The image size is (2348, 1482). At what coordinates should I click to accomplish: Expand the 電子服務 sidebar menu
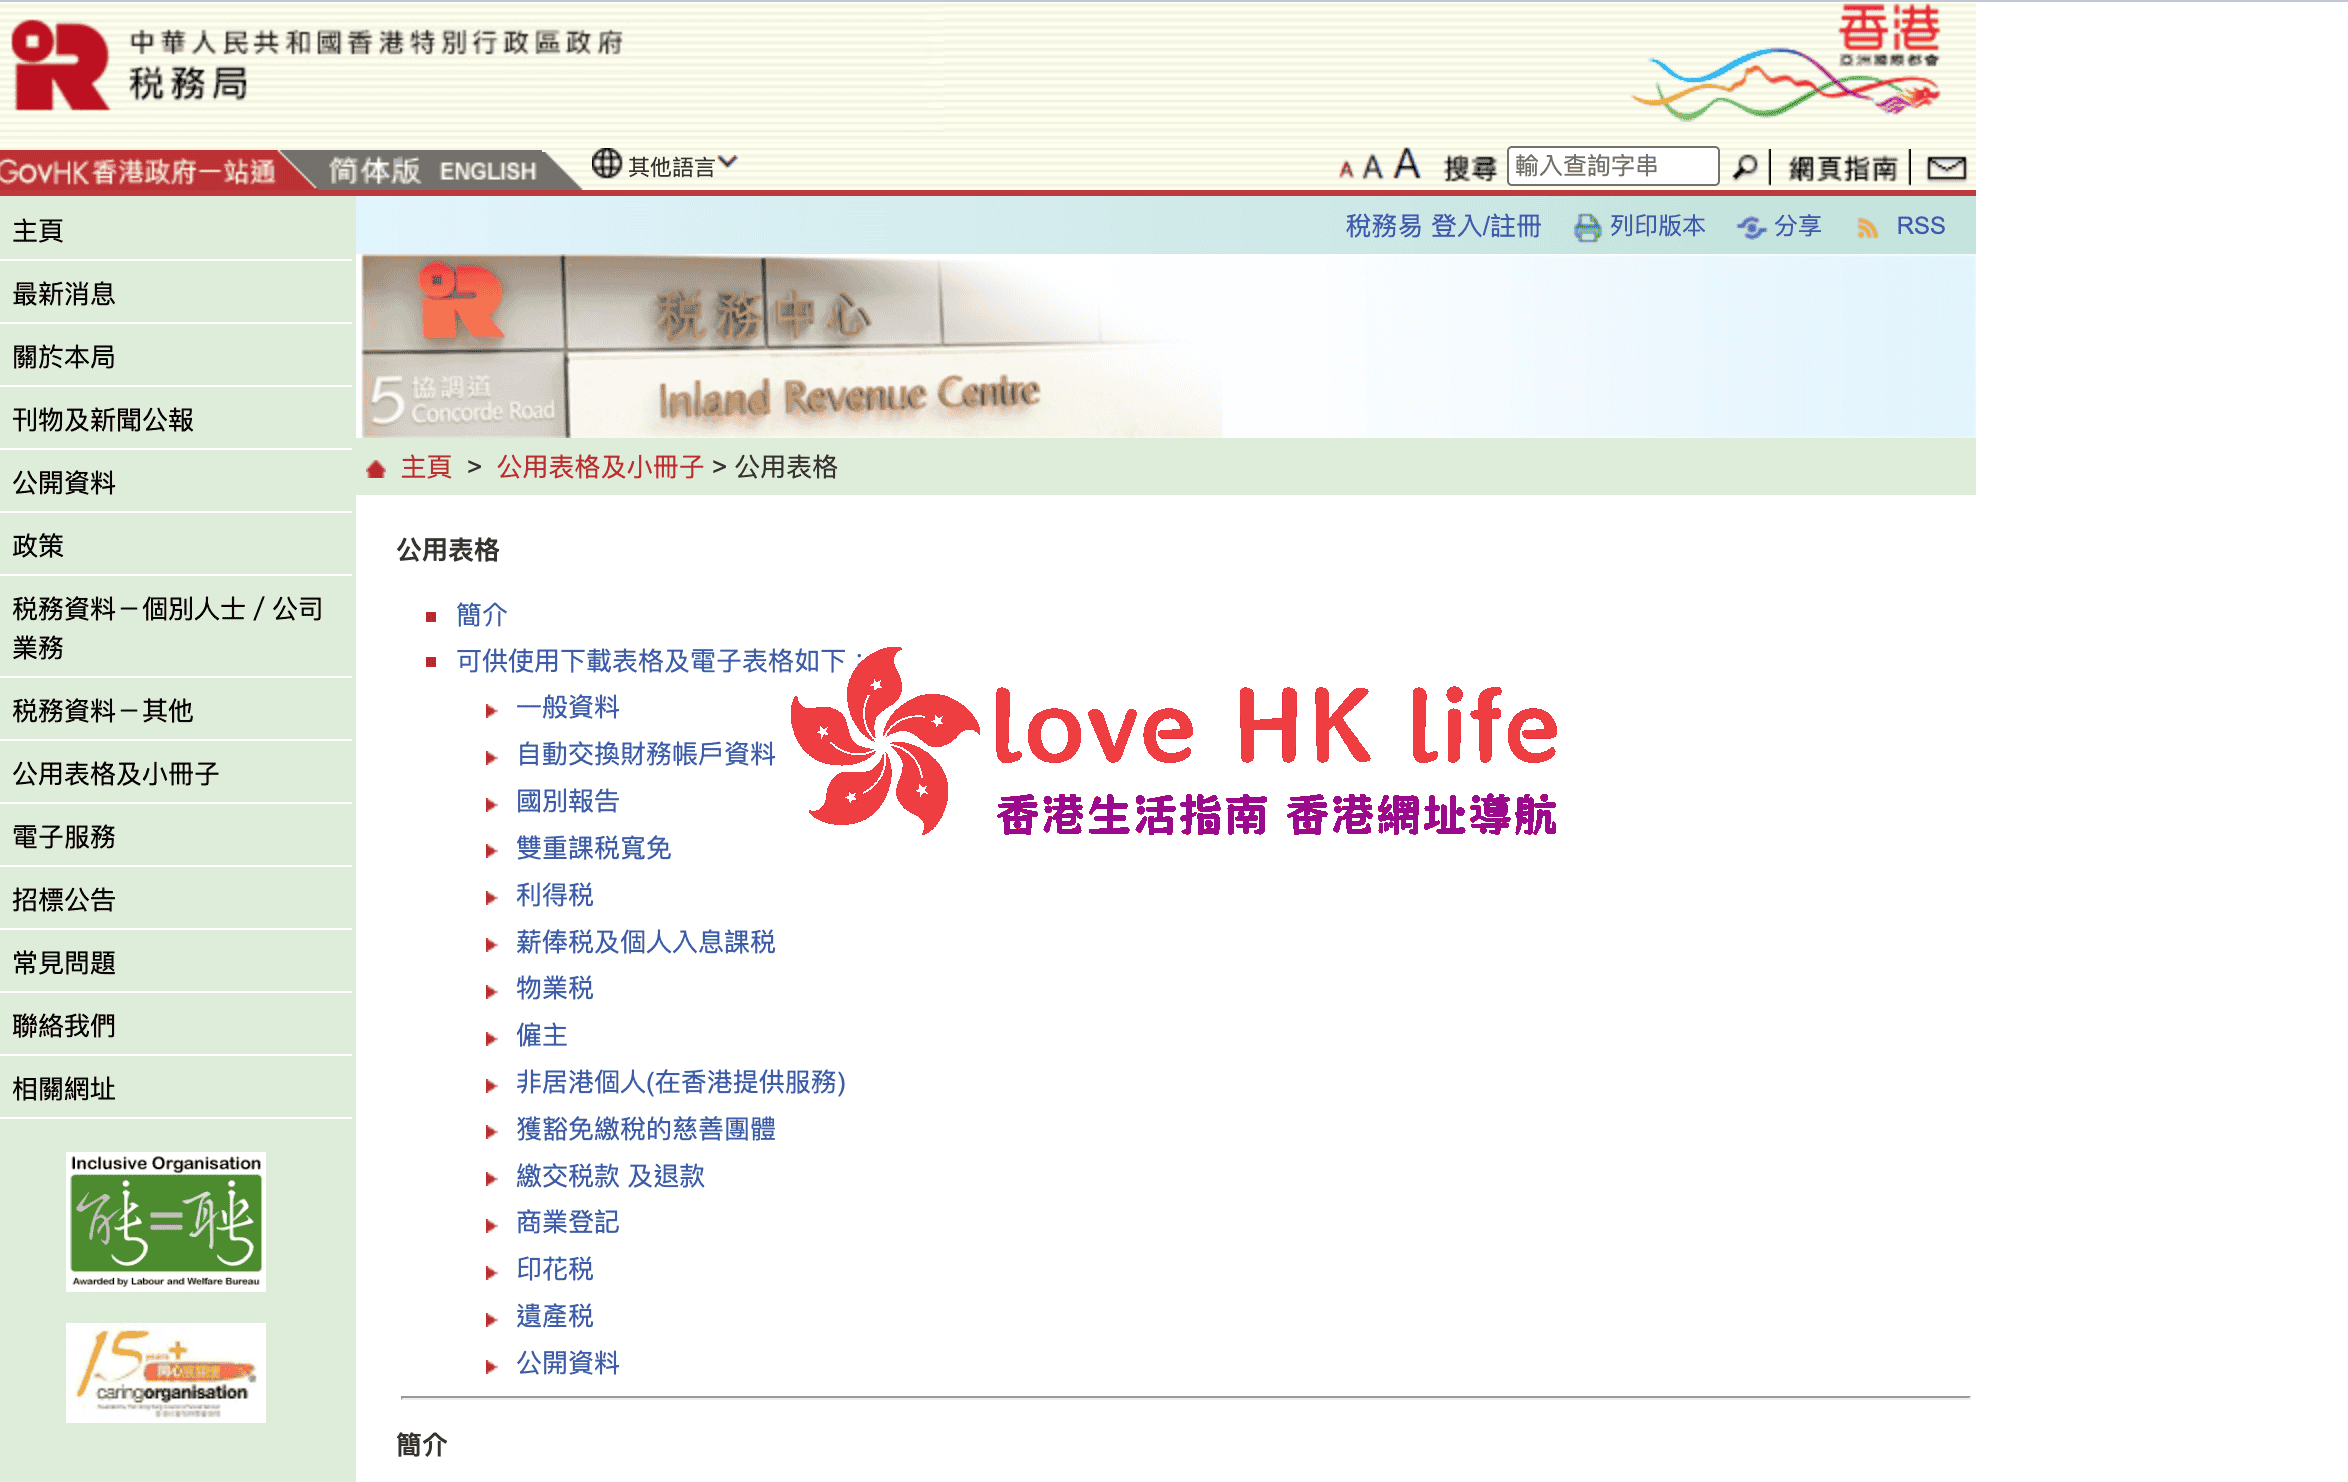tap(64, 836)
